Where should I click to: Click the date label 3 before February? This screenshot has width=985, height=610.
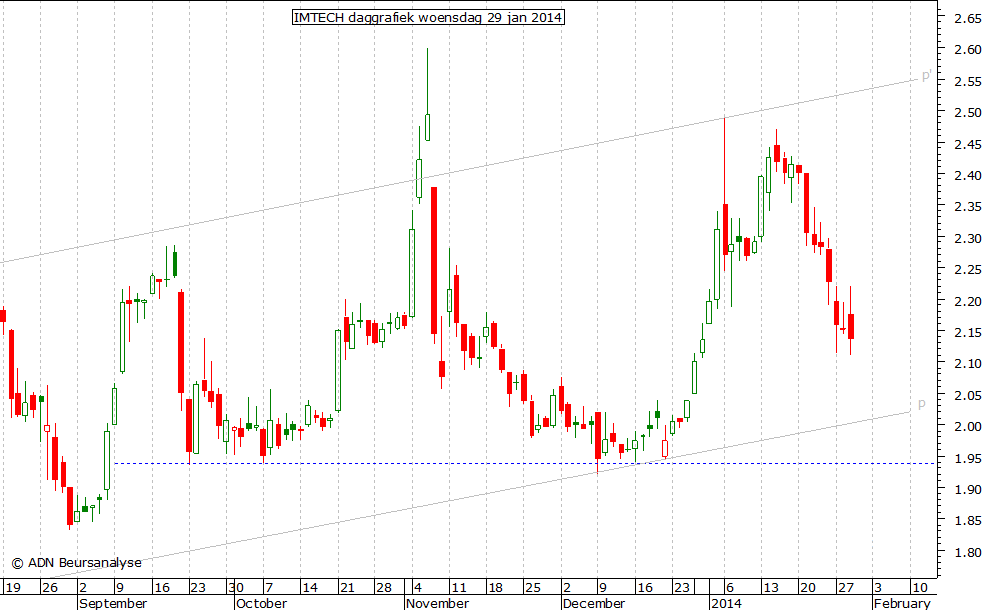(x=878, y=587)
